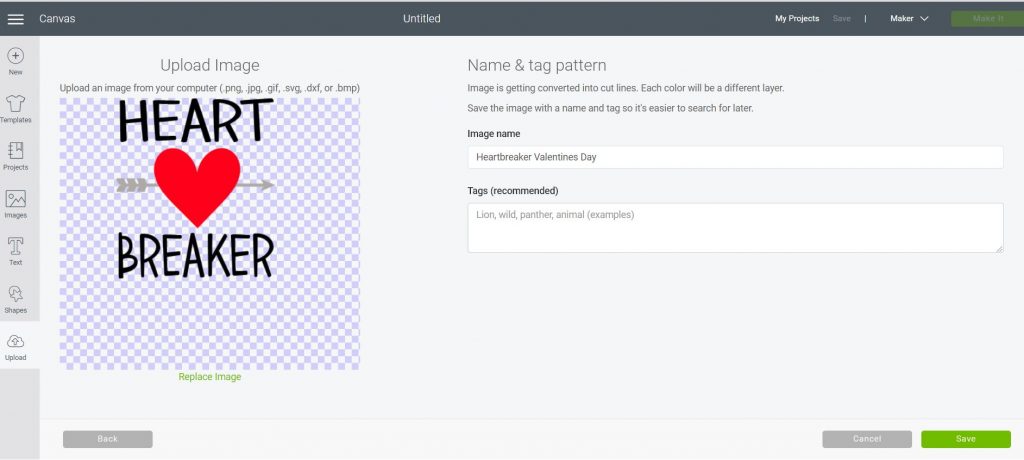Expand the Maker machine dropdown
This screenshot has width=1024, height=460.
[909, 19]
